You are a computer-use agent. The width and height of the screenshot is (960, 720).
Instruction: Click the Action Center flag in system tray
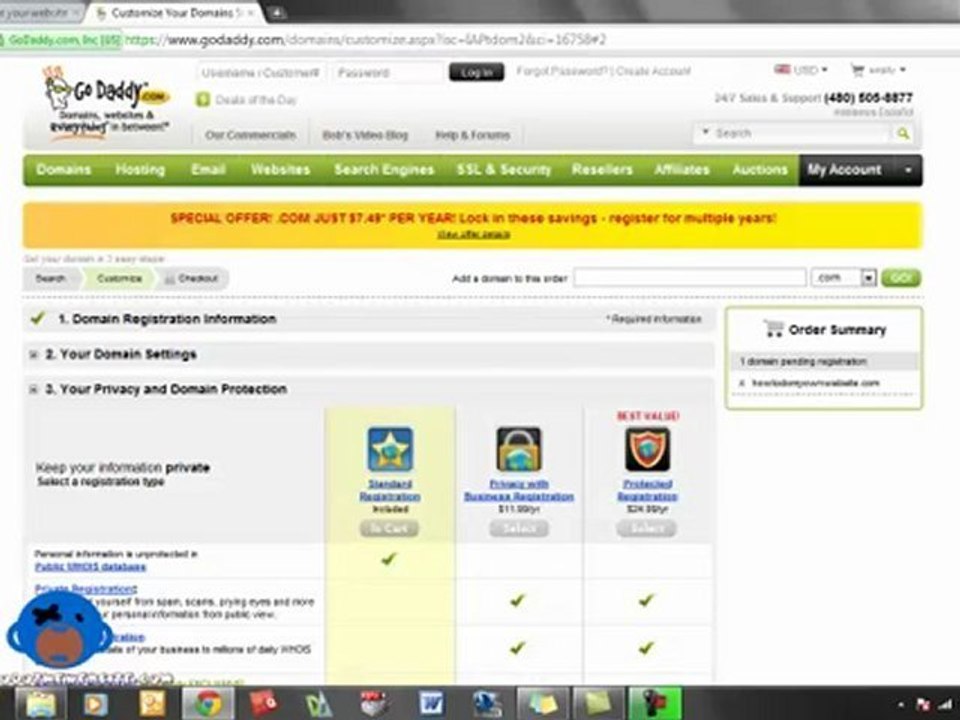[924, 705]
